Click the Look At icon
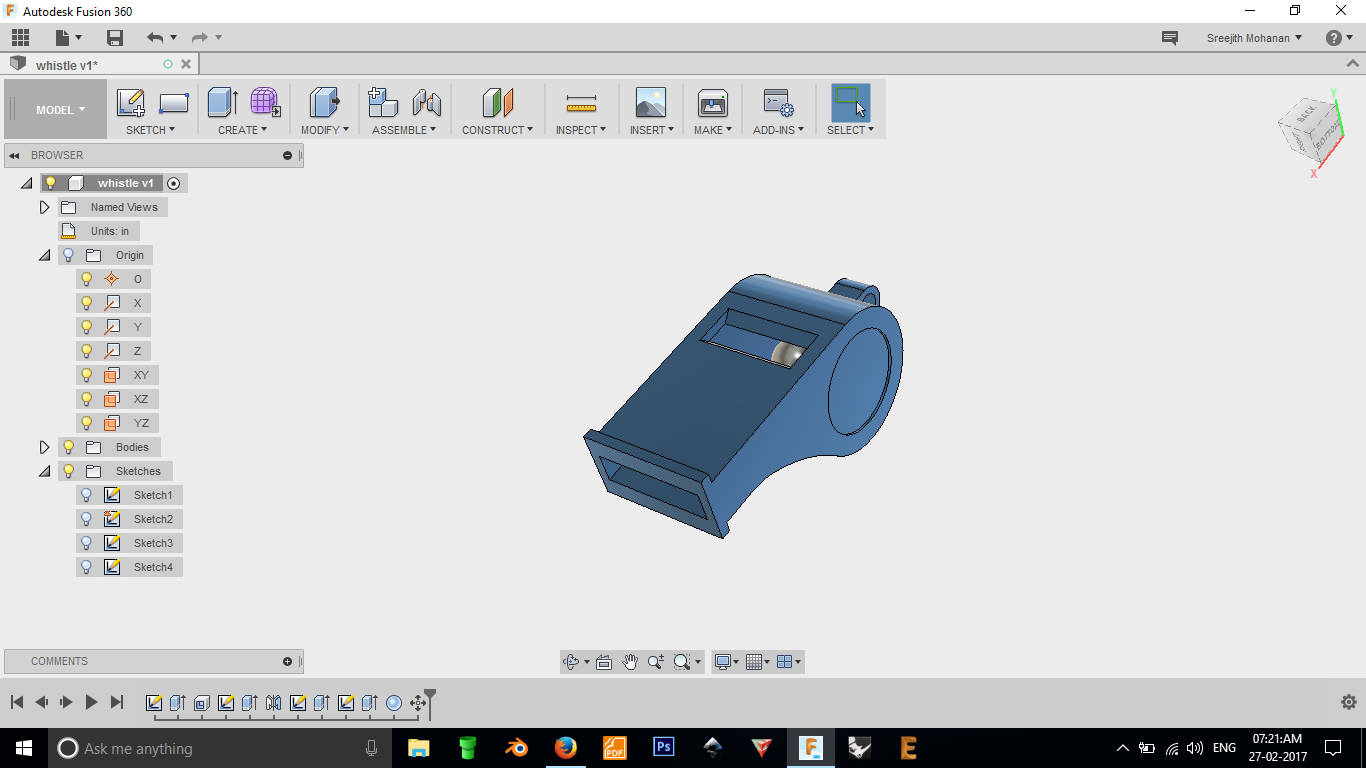This screenshot has width=1366, height=768. point(604,662)
